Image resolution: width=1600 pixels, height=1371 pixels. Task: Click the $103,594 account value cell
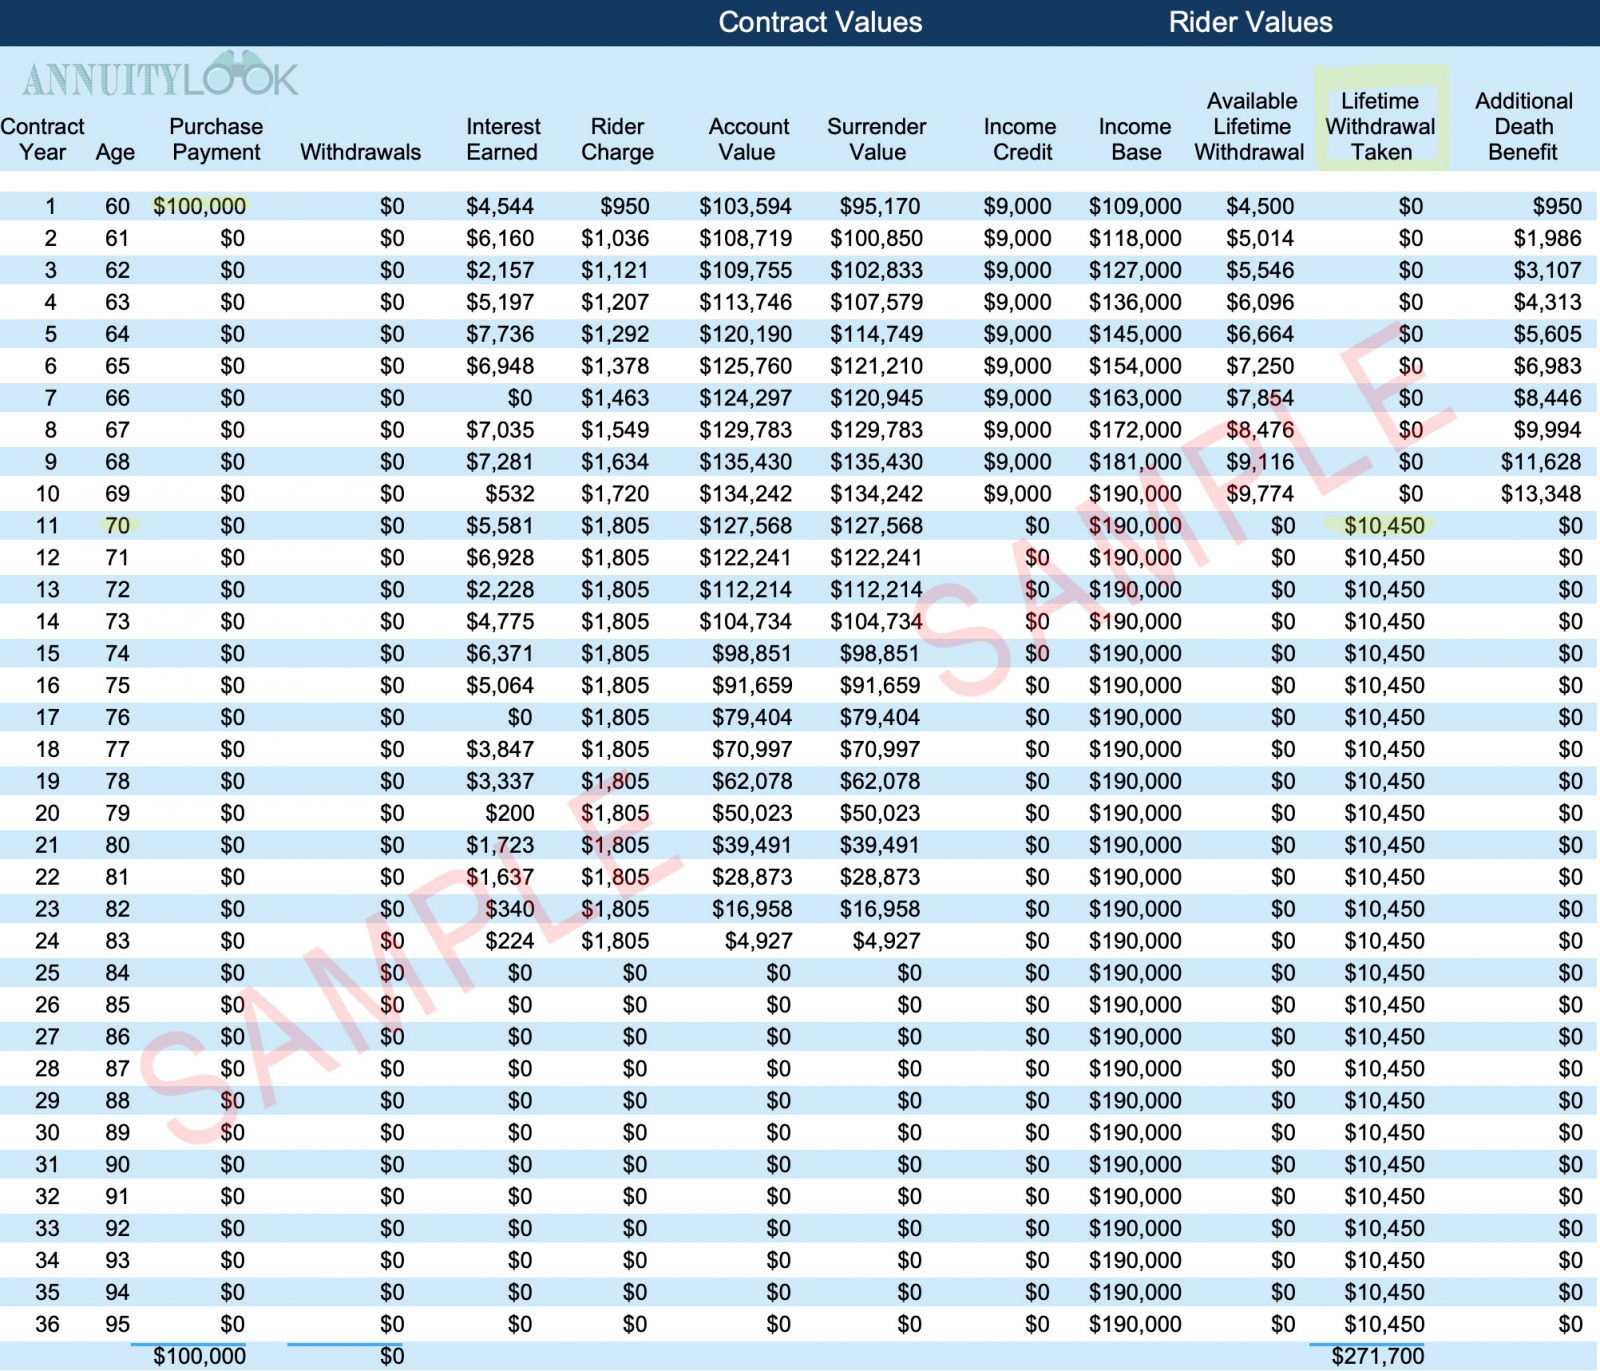[745, 206]
